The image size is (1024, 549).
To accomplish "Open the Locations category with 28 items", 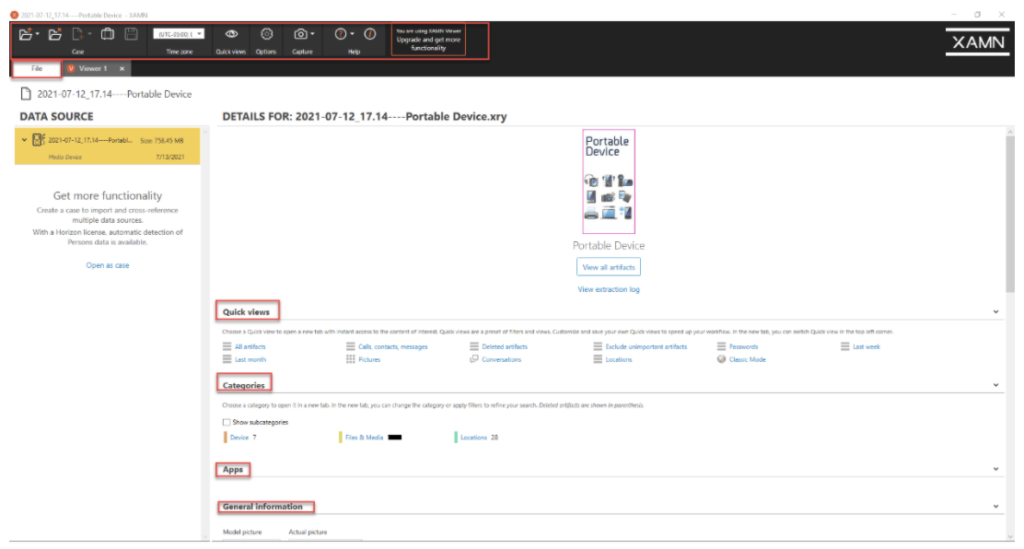I will click(x=473, y=437).
